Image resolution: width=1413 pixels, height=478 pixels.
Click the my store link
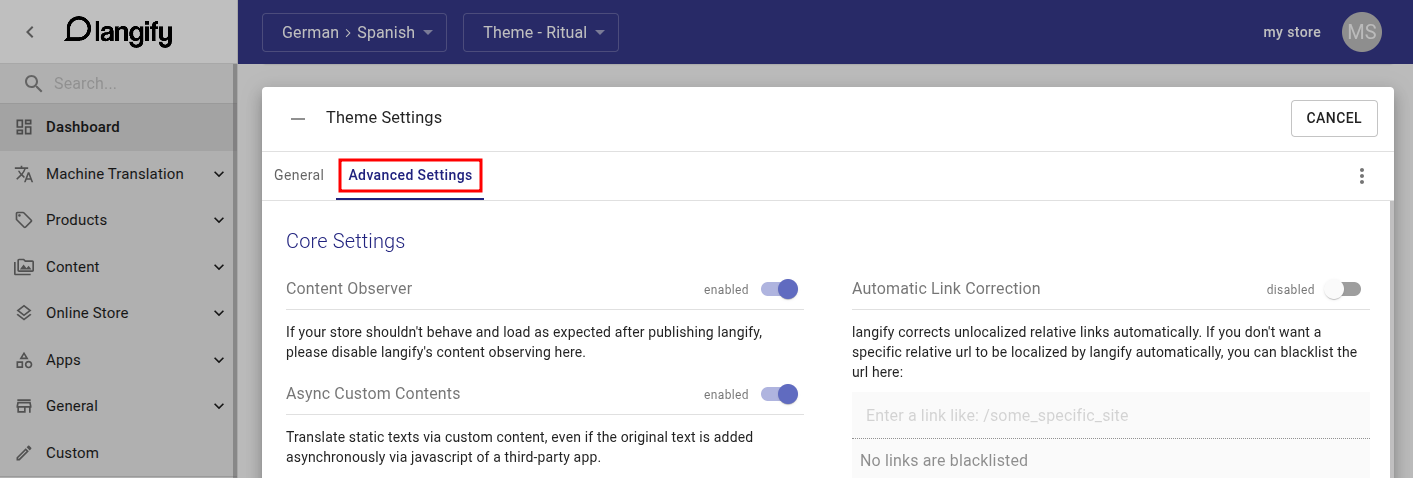click(x=1292, y=32)
